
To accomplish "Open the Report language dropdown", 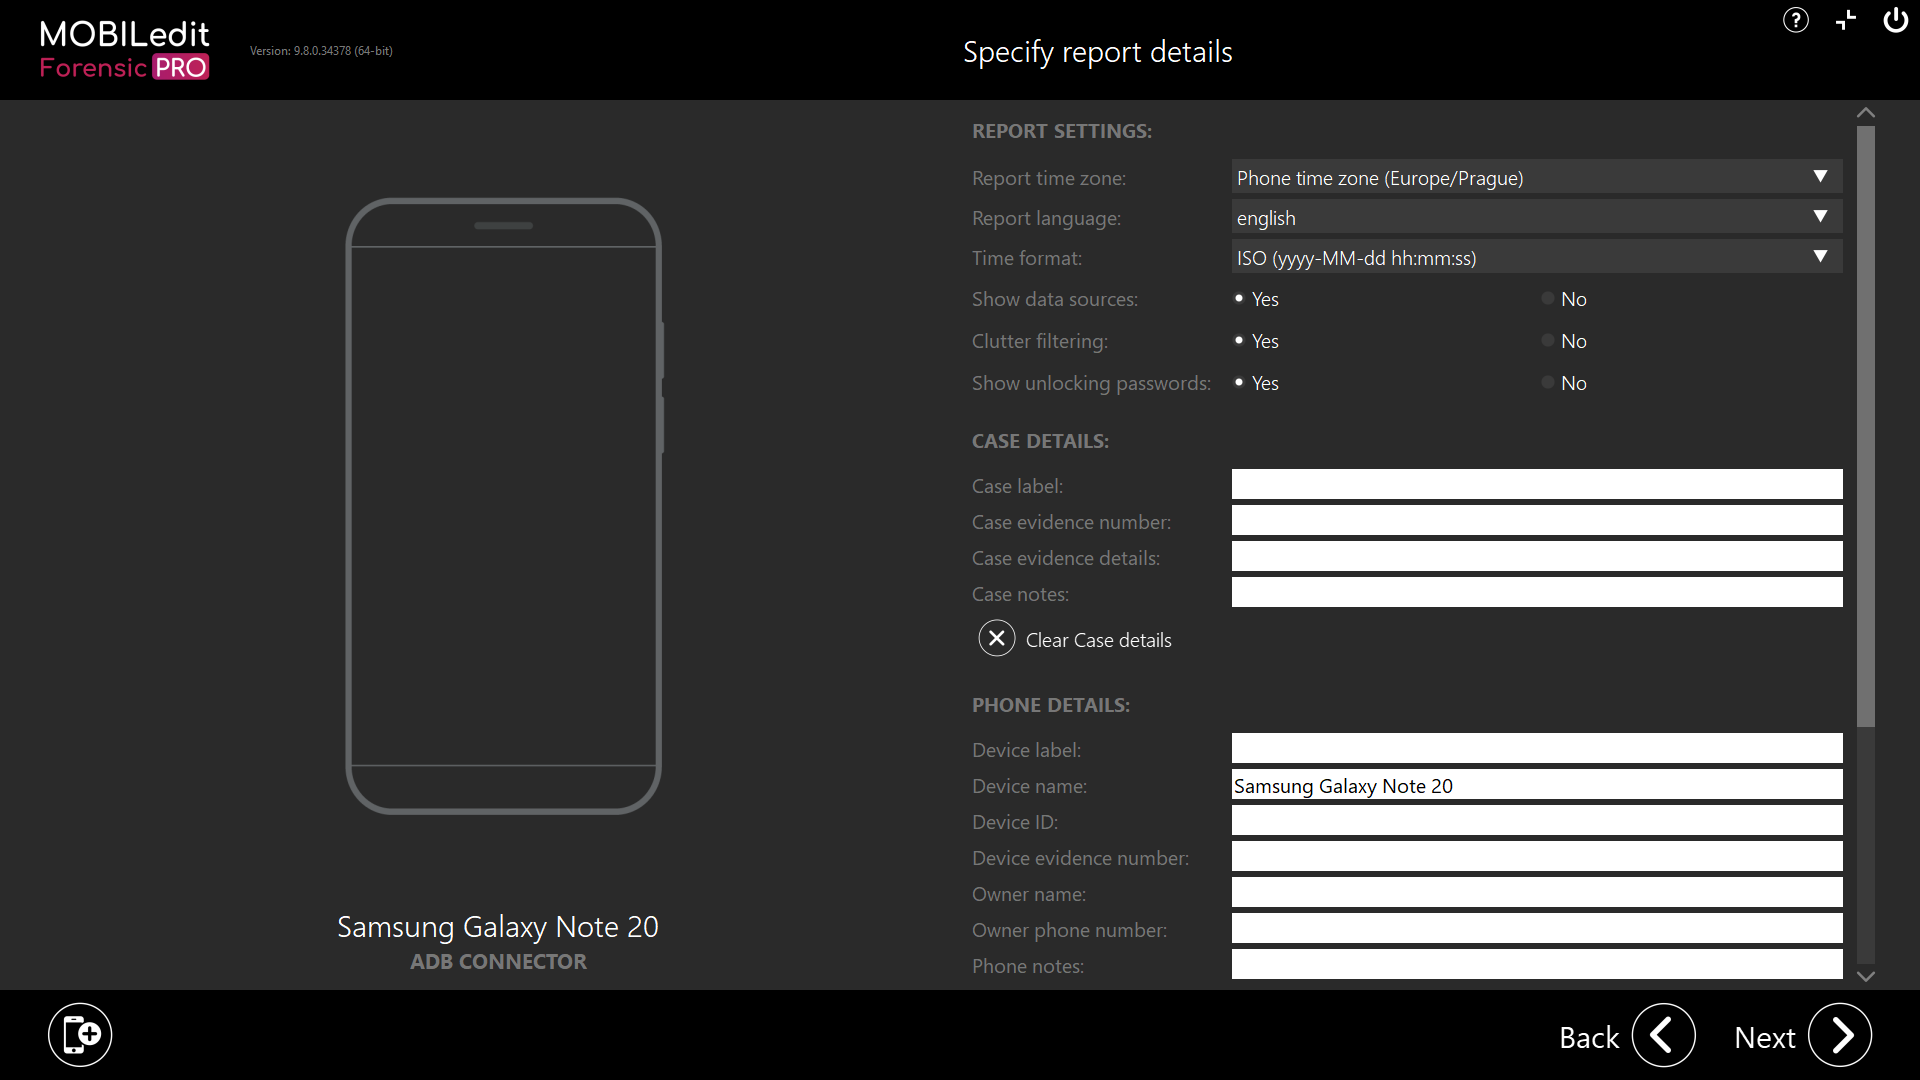I will pos(1537,217).
